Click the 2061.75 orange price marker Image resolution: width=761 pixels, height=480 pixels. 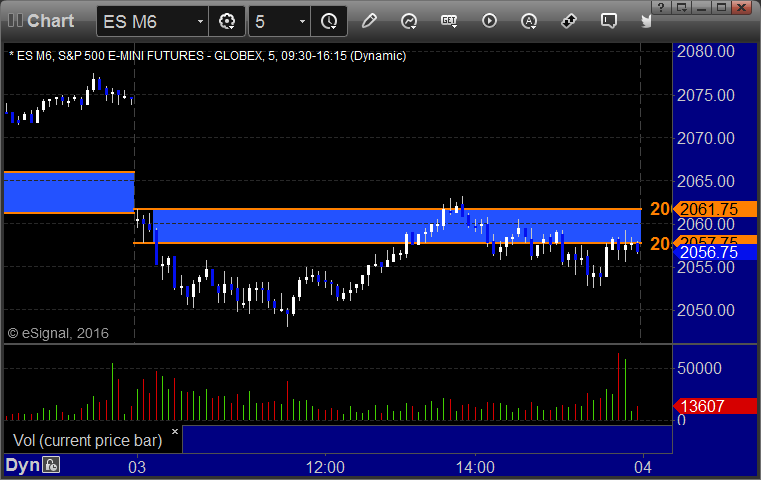714,209
